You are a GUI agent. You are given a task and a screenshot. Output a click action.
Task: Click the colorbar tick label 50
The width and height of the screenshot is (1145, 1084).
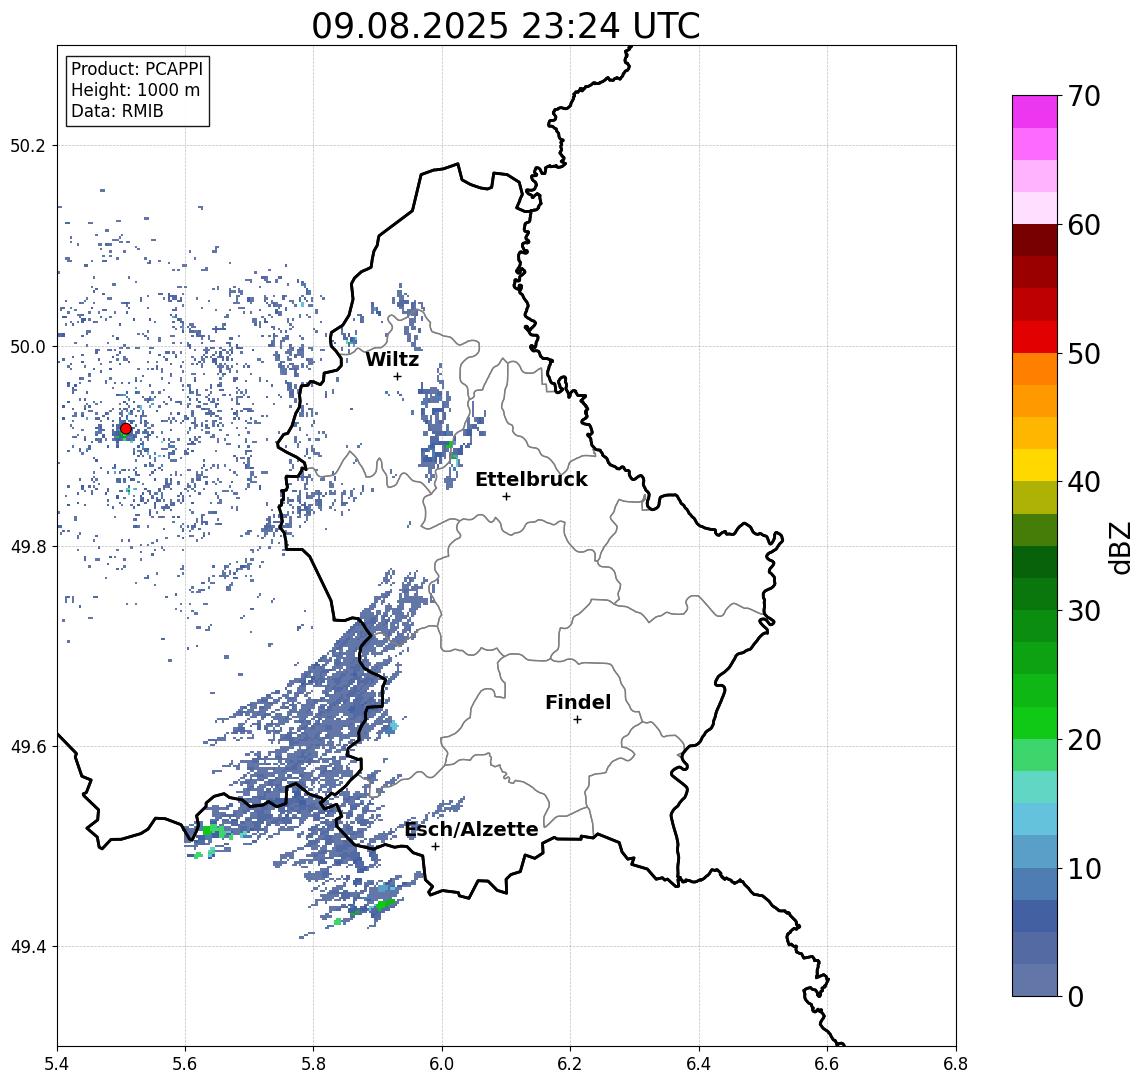[1084, 354]
